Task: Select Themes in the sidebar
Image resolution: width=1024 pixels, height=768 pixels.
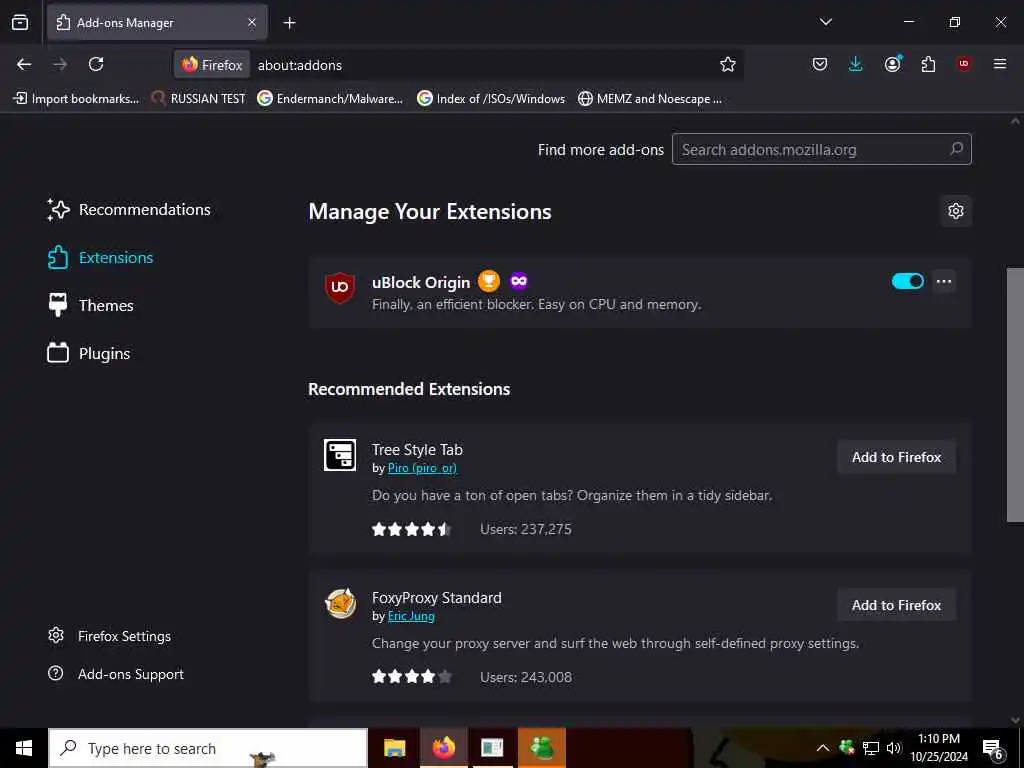Action: pos(91,305)
